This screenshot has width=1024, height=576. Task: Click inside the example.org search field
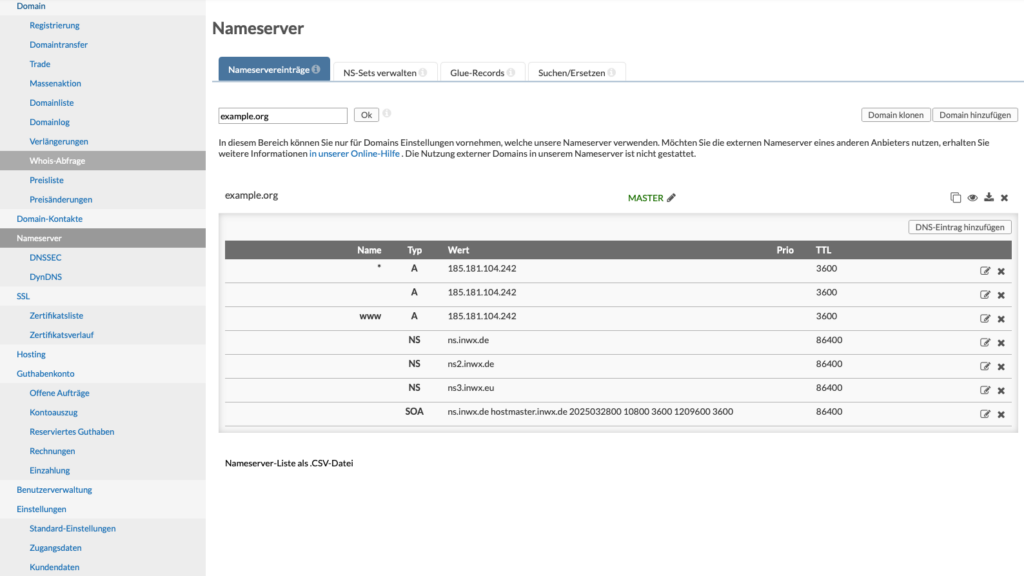pyautogui.click(x=281, y=115)
